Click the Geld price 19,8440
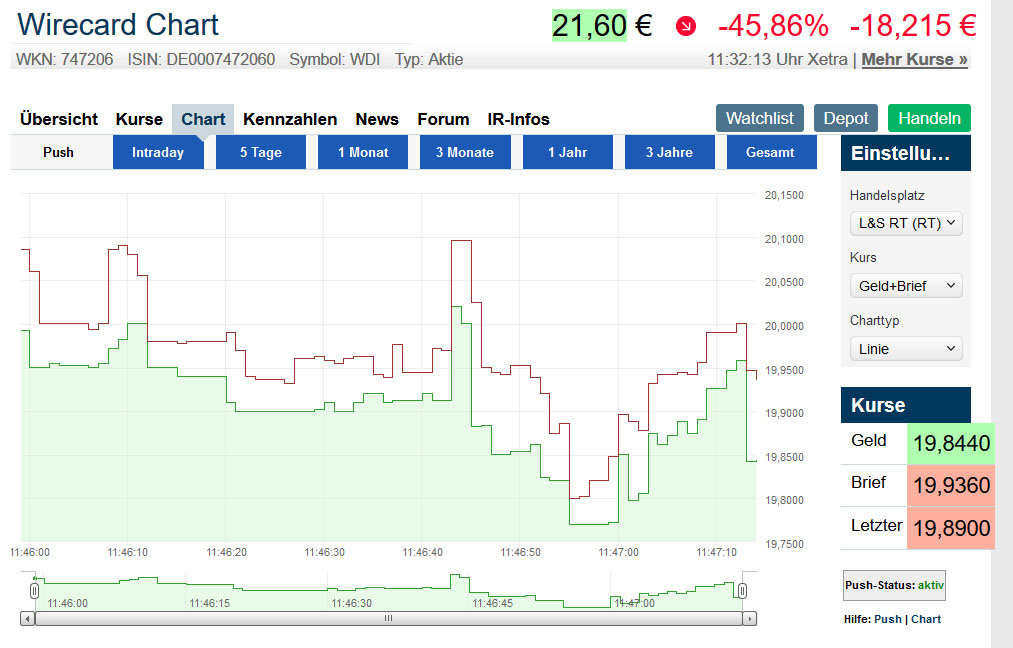The height and width of the screenshot is (648, 1013). (951, 443)
